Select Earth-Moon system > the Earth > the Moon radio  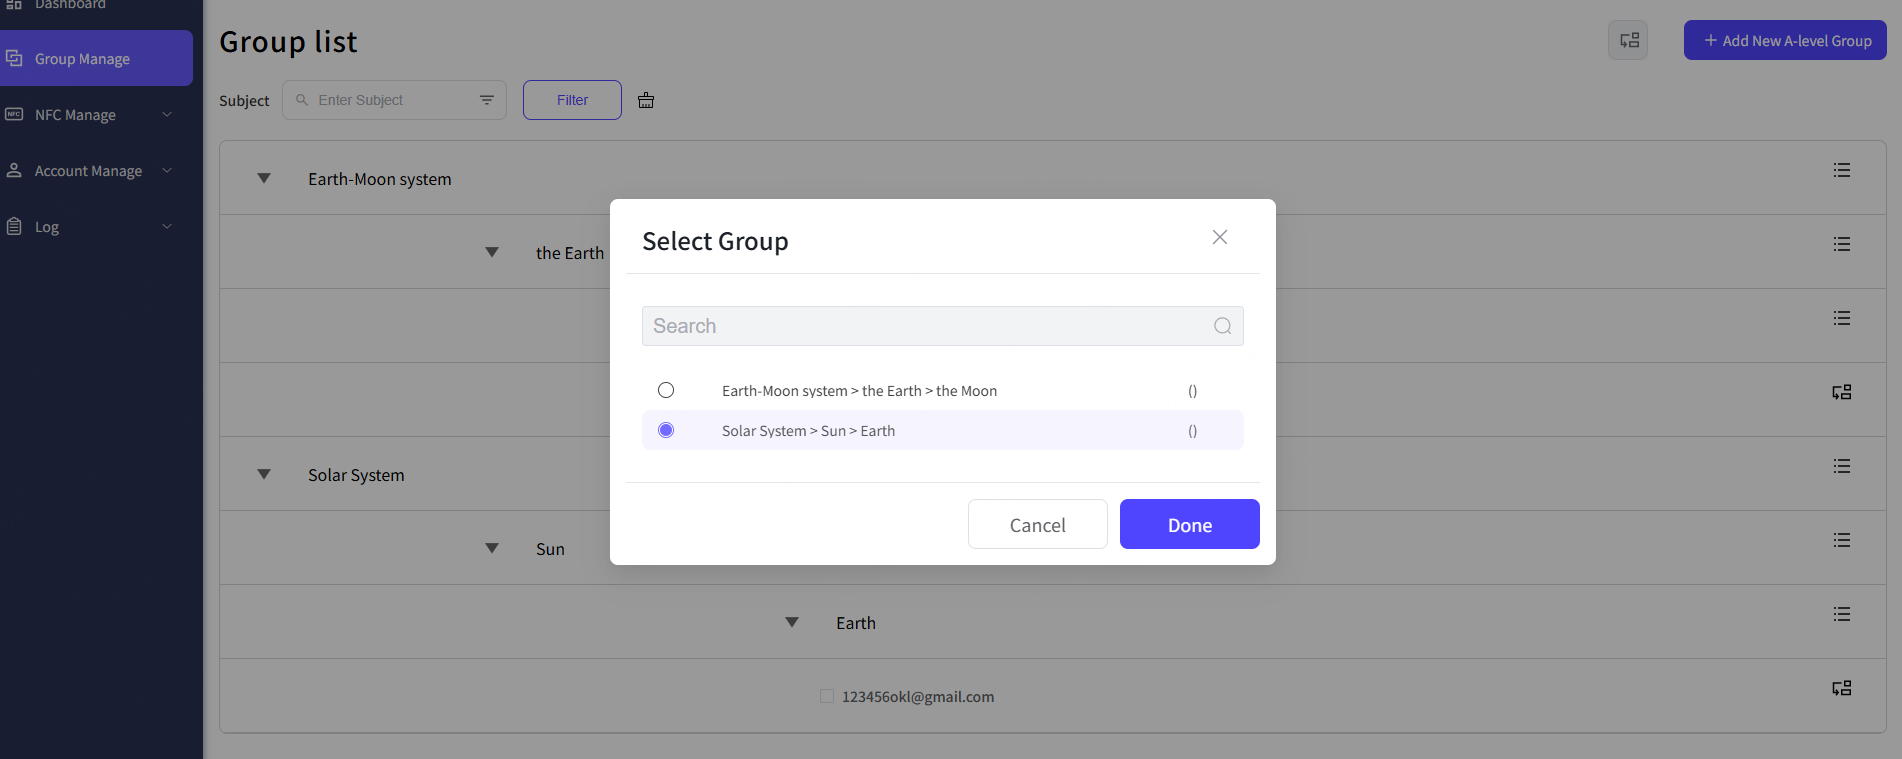pyautogui.click(x=666, y=390)
